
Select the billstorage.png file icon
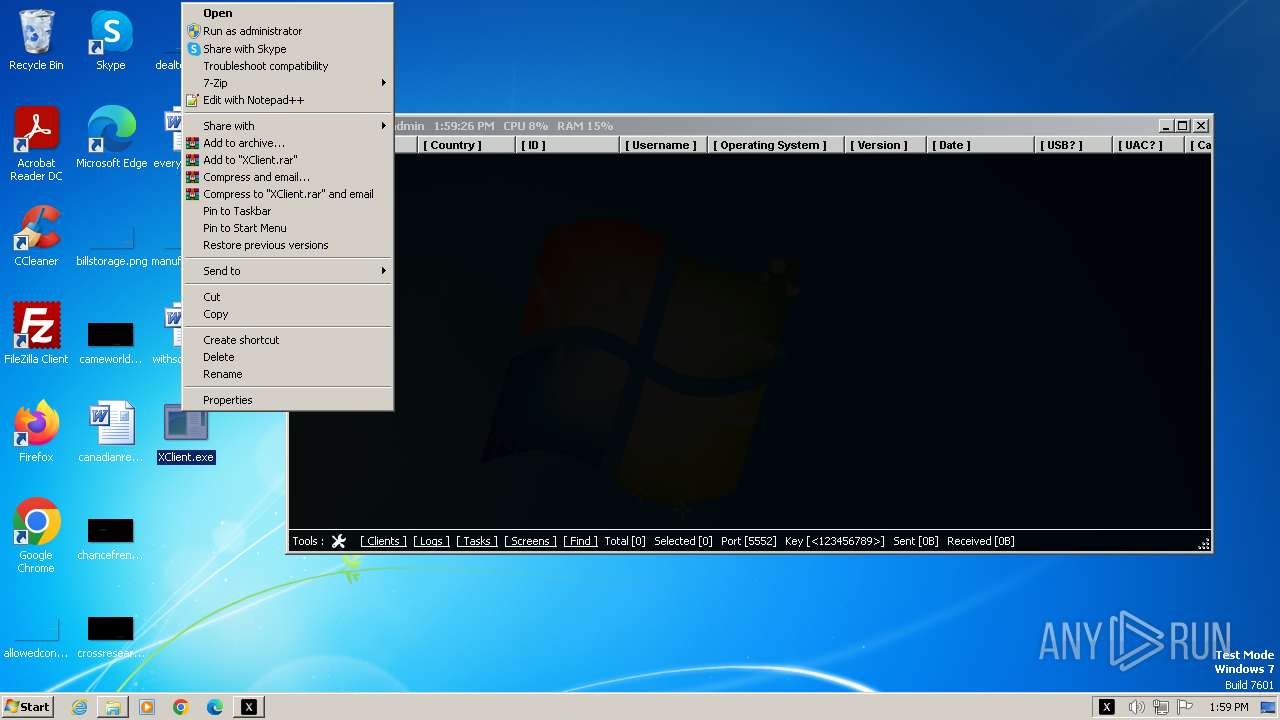coord(111,243)
